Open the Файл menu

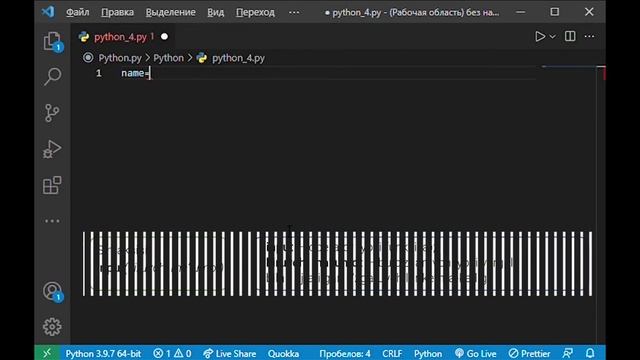click(78, 12)
